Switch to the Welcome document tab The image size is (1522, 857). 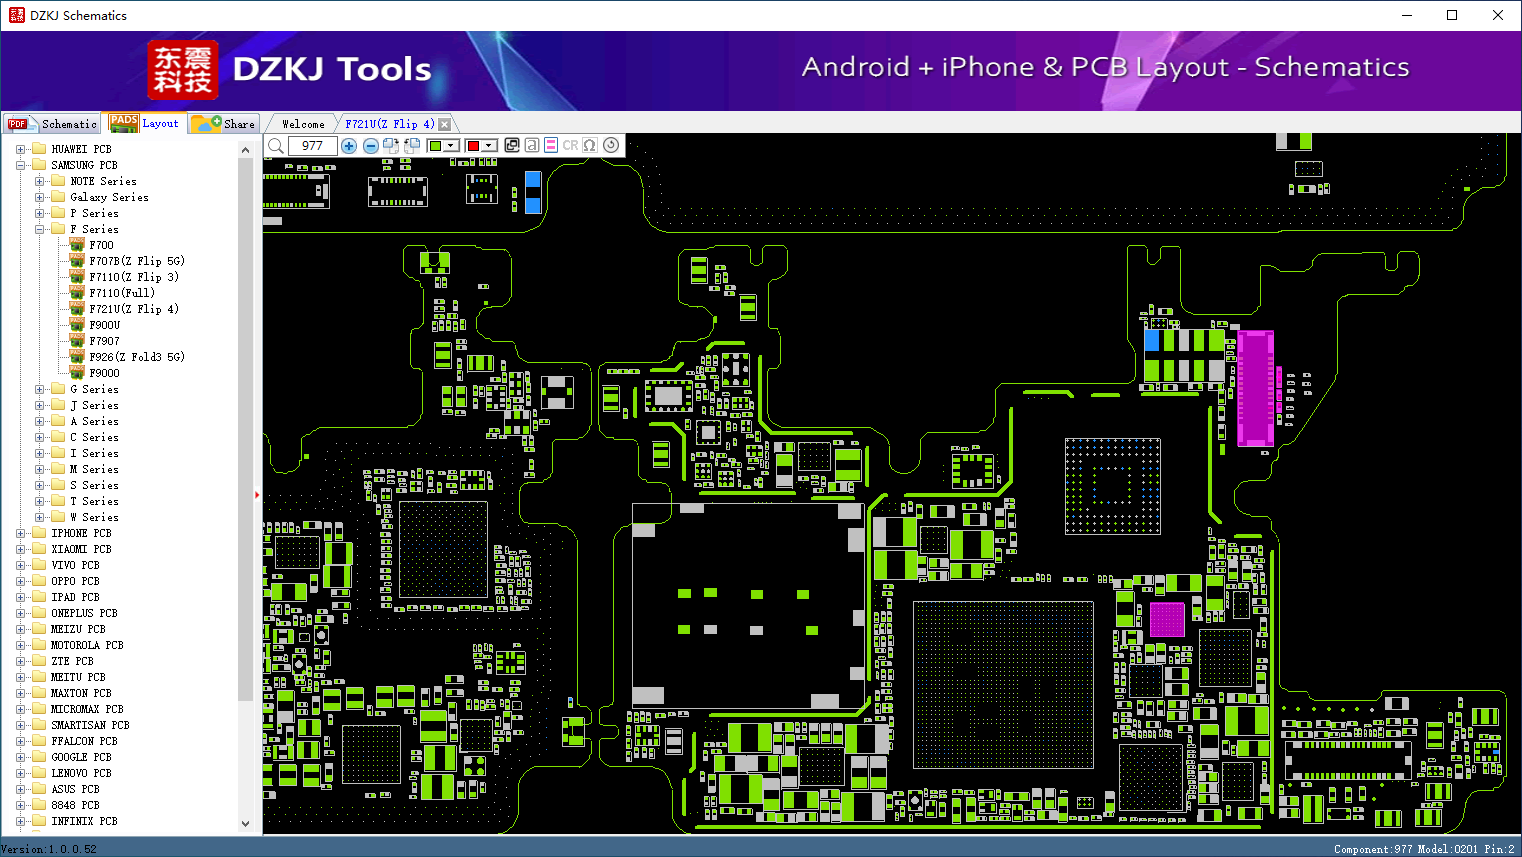pos(303,124)
